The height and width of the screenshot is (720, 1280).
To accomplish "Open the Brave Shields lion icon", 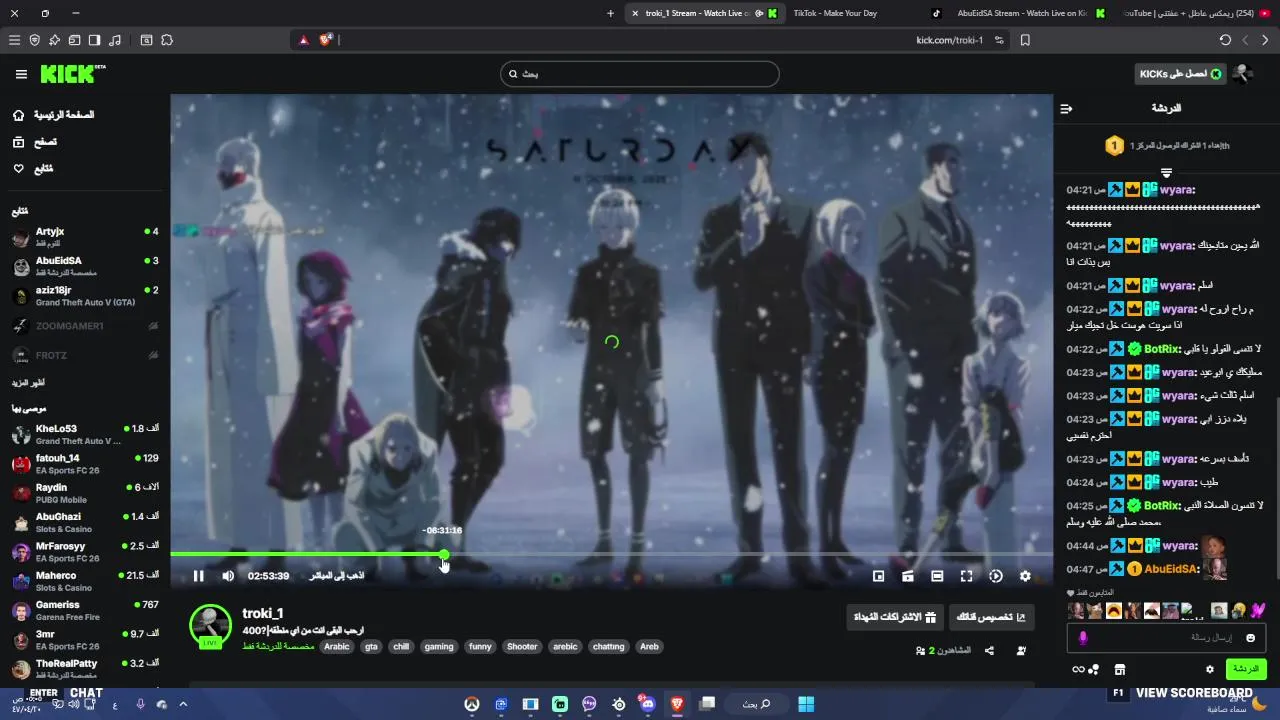I will 325,40.
